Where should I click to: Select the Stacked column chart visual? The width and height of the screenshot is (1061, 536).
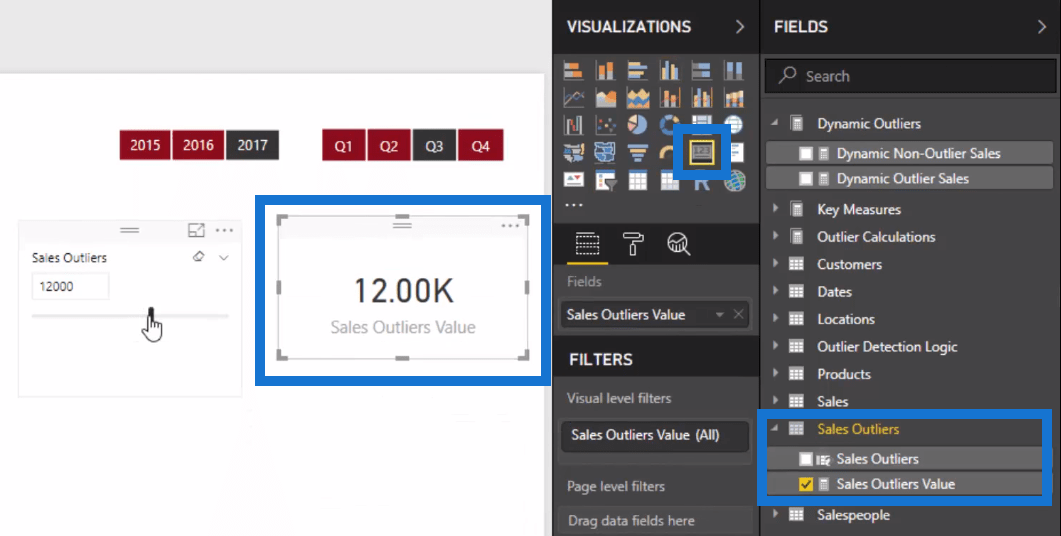click(x=605, y=70)
